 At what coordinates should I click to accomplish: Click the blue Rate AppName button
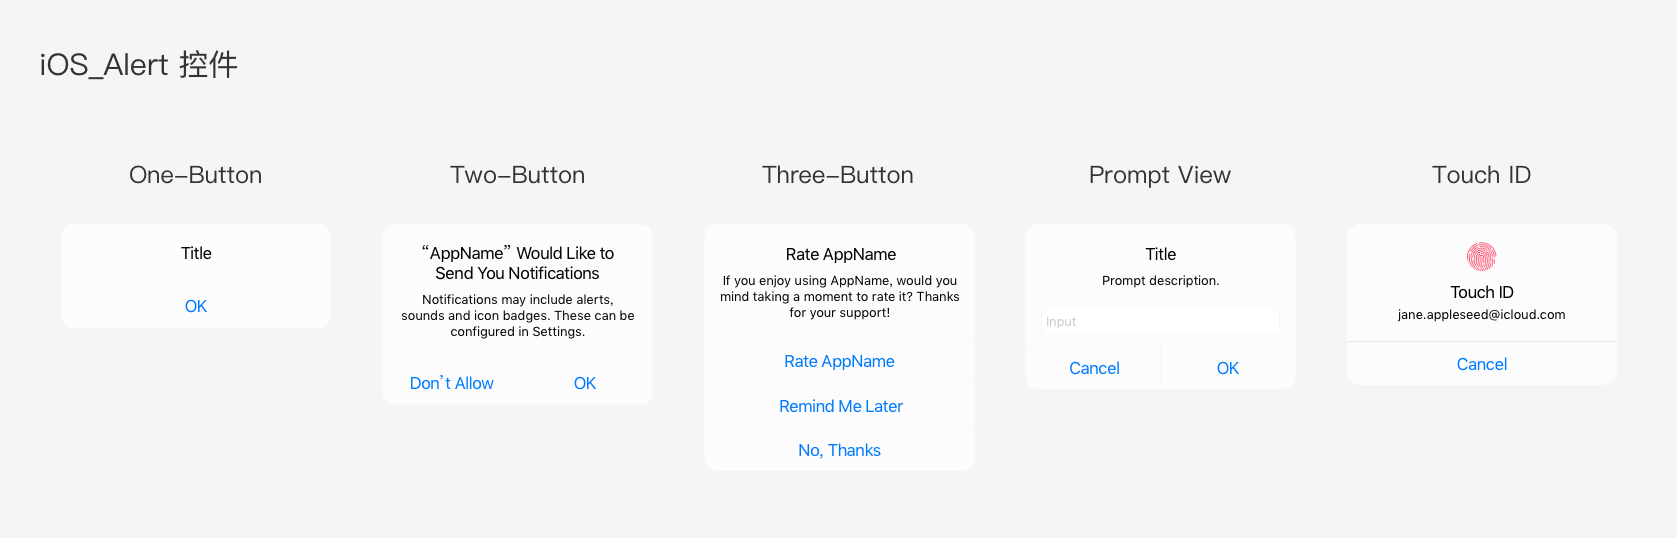(839, 361)
